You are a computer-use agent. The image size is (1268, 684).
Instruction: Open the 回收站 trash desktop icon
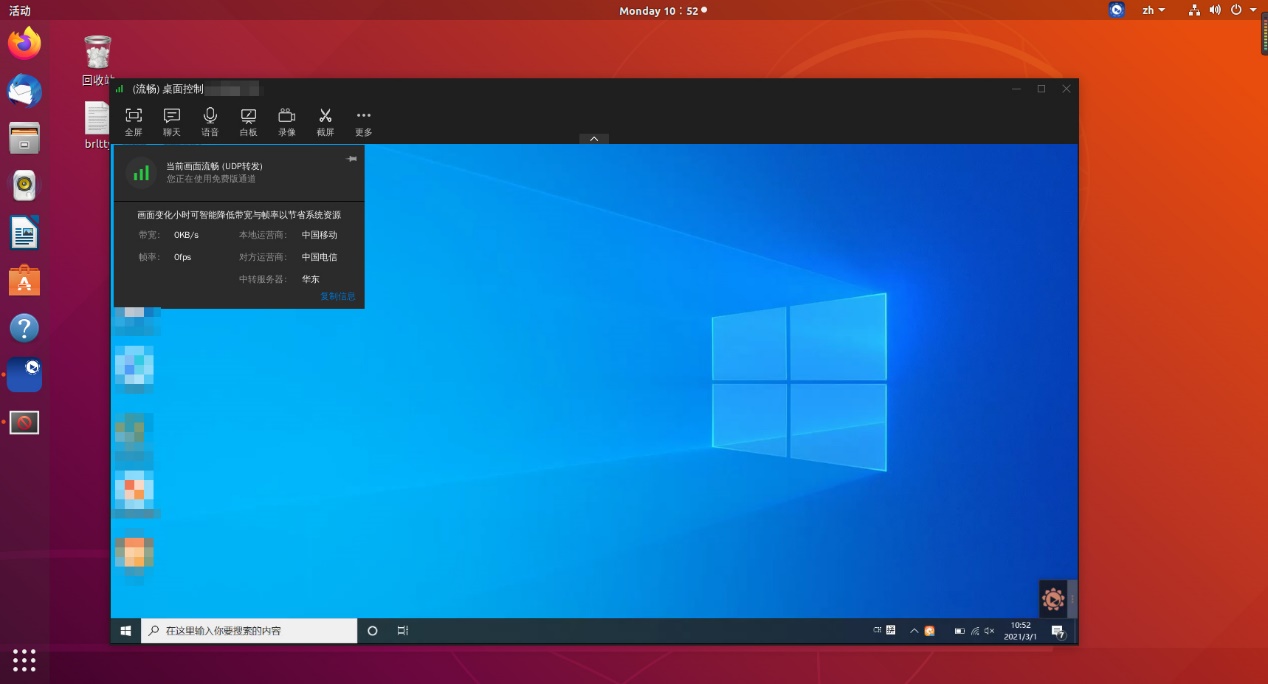click(x=98, y=60)
